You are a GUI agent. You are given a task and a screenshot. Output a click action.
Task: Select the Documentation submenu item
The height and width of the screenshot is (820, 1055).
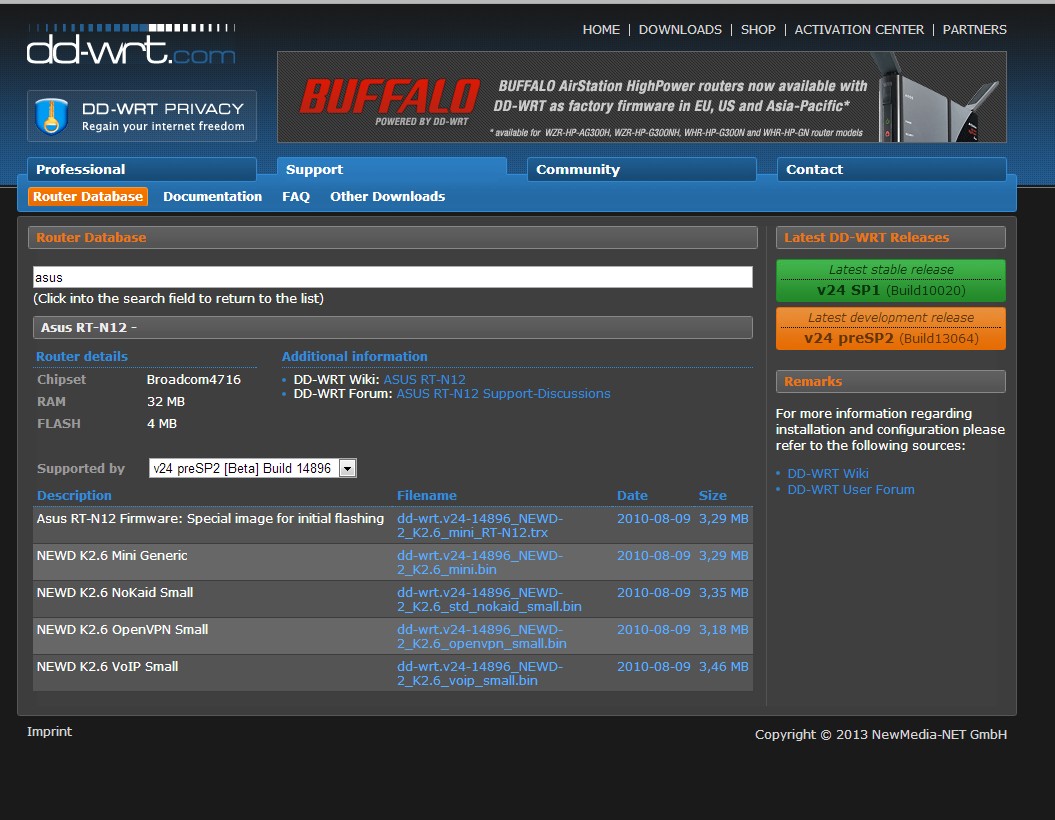pyautogui.click(x=212, y=196)
